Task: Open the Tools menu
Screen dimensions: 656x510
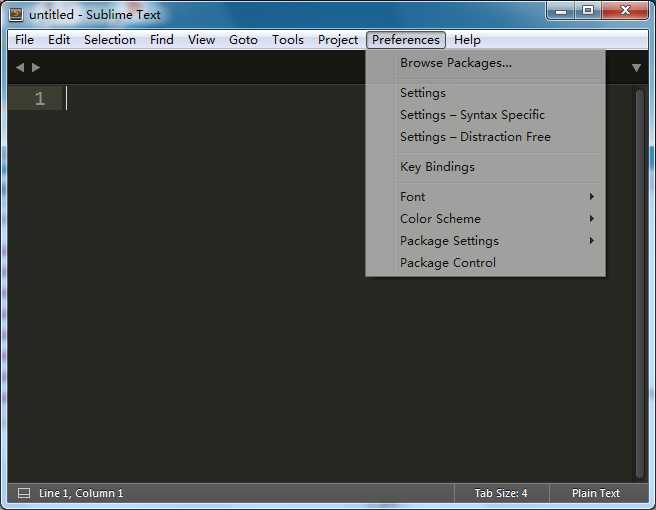Action: click(288, 40)
